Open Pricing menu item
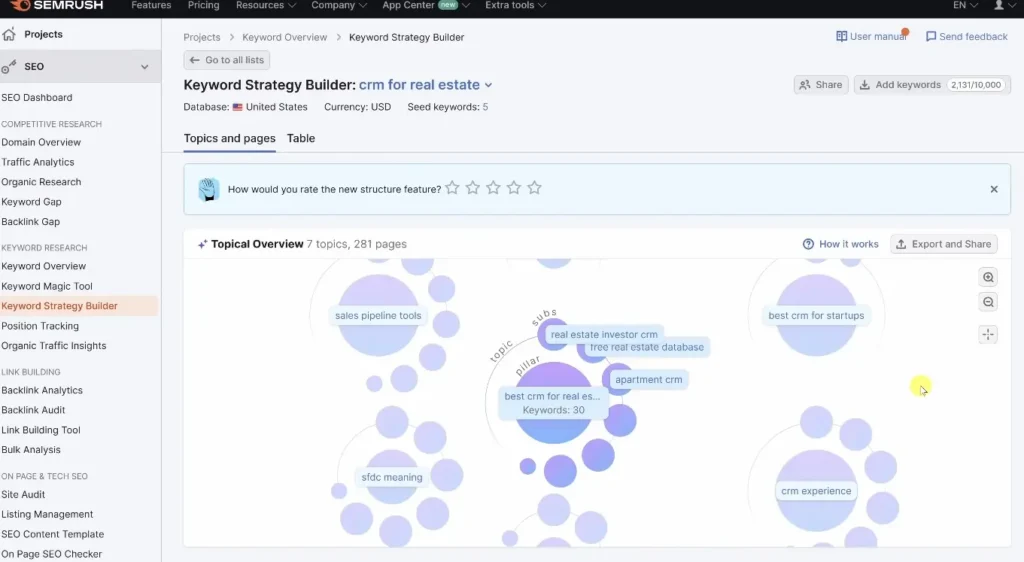This screenshot has width=1024, height=562. point(204,5)
